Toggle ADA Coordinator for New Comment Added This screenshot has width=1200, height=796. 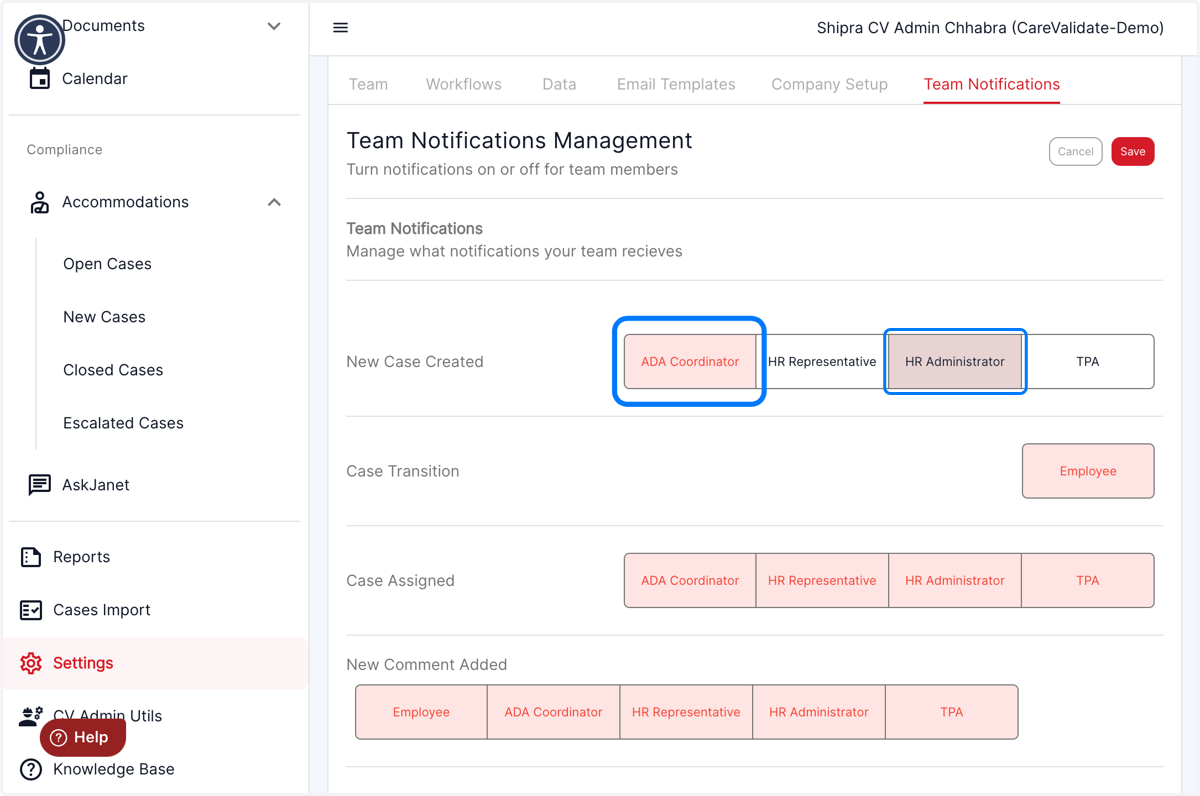tap(553, 712)
